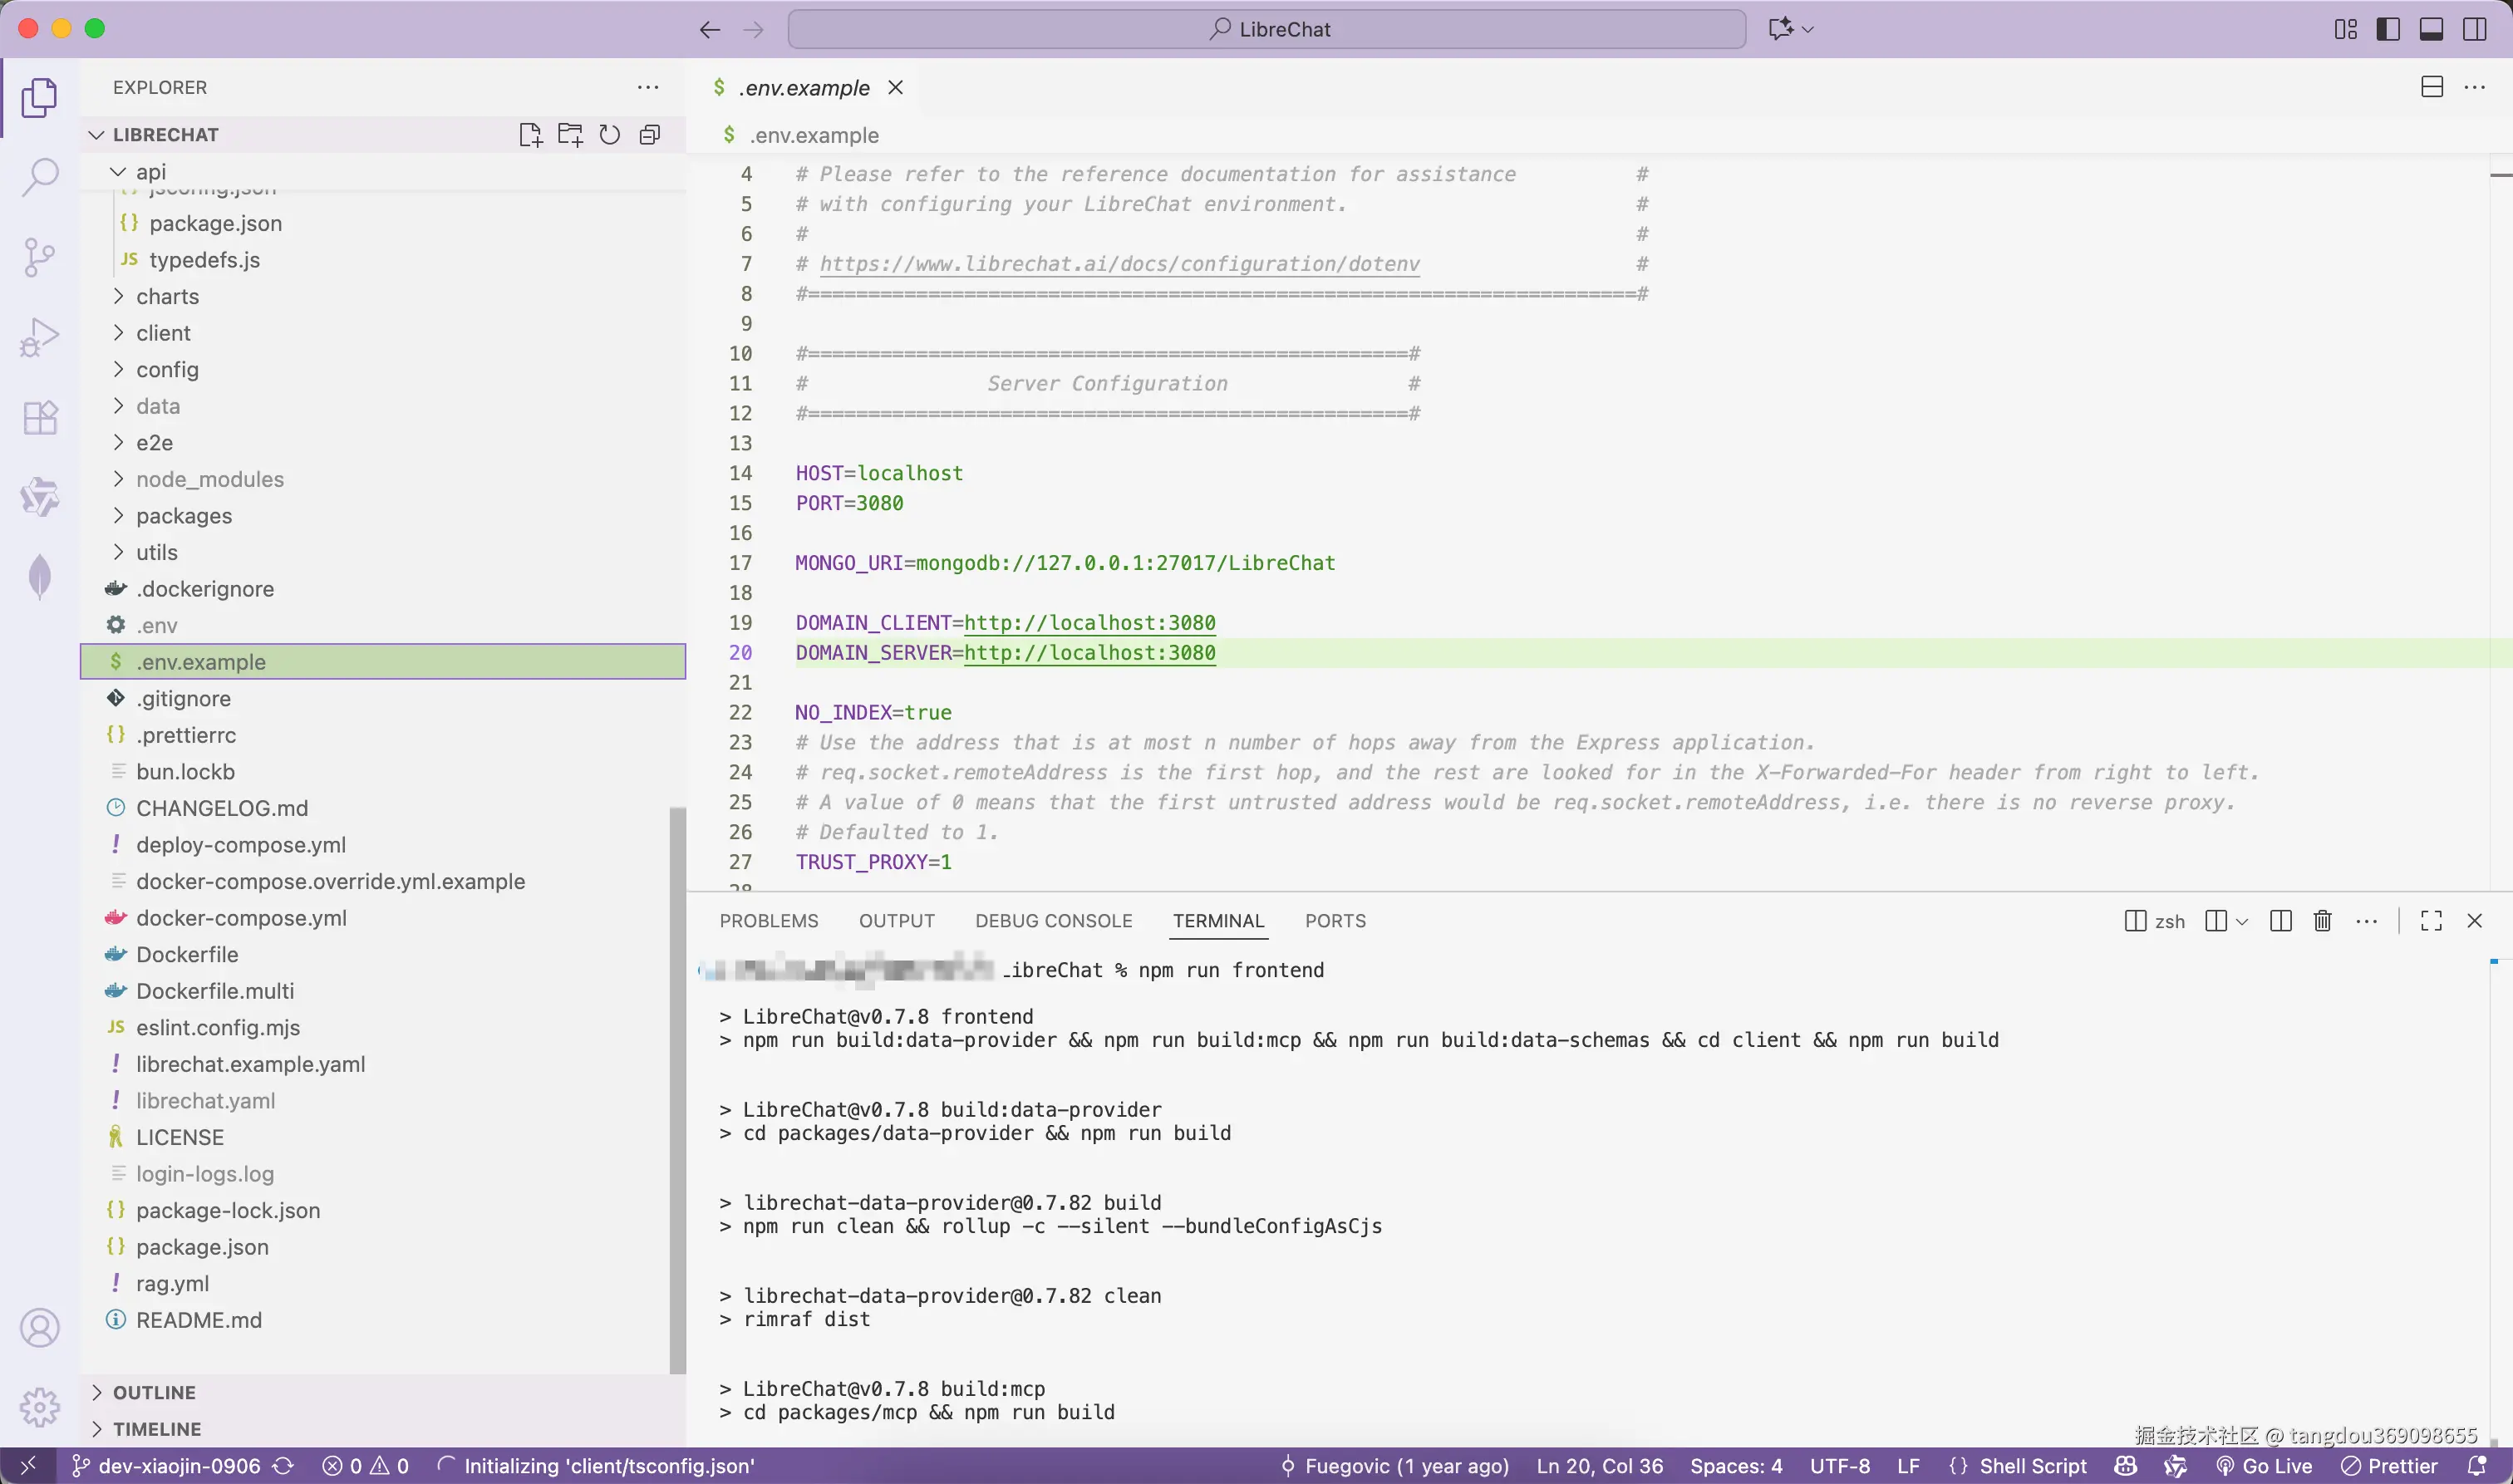The height and width of the screenshot is (1484, 2513).
Task: Toggle the bottom panel visibility
Action: [2431, 29]
